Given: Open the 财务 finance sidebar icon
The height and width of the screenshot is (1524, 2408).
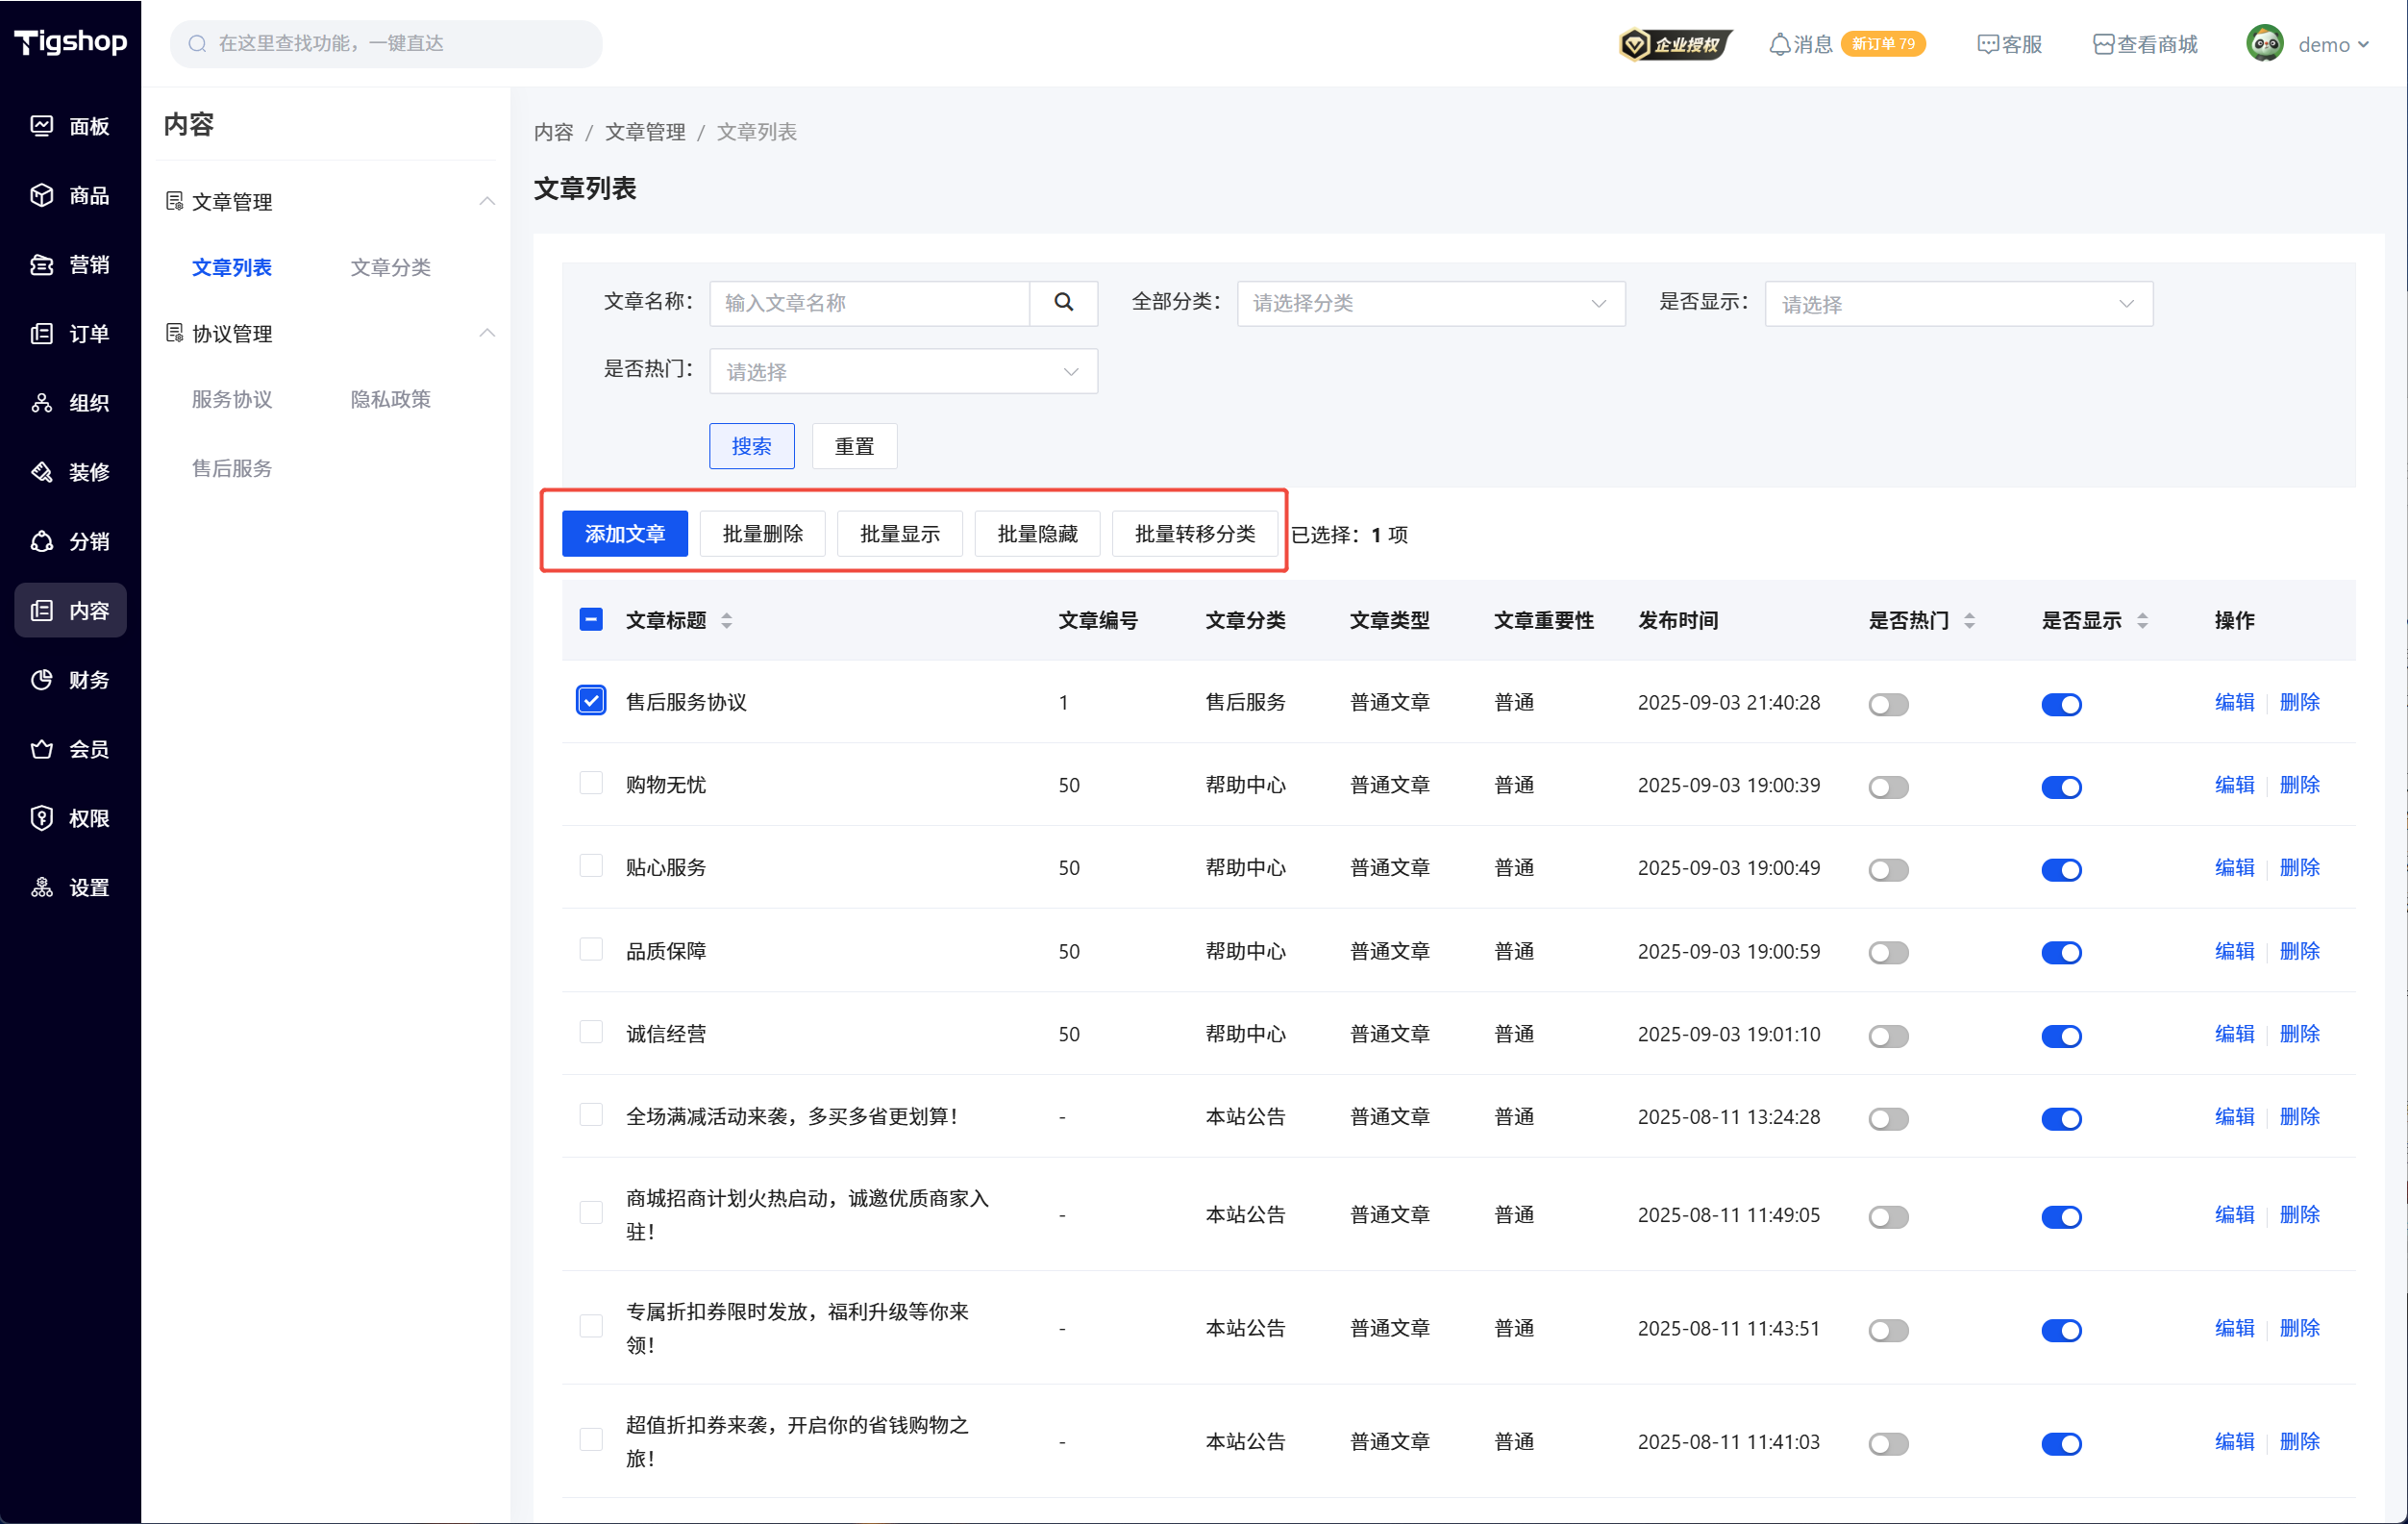Looking at the screenshot, I should point(42,680).
